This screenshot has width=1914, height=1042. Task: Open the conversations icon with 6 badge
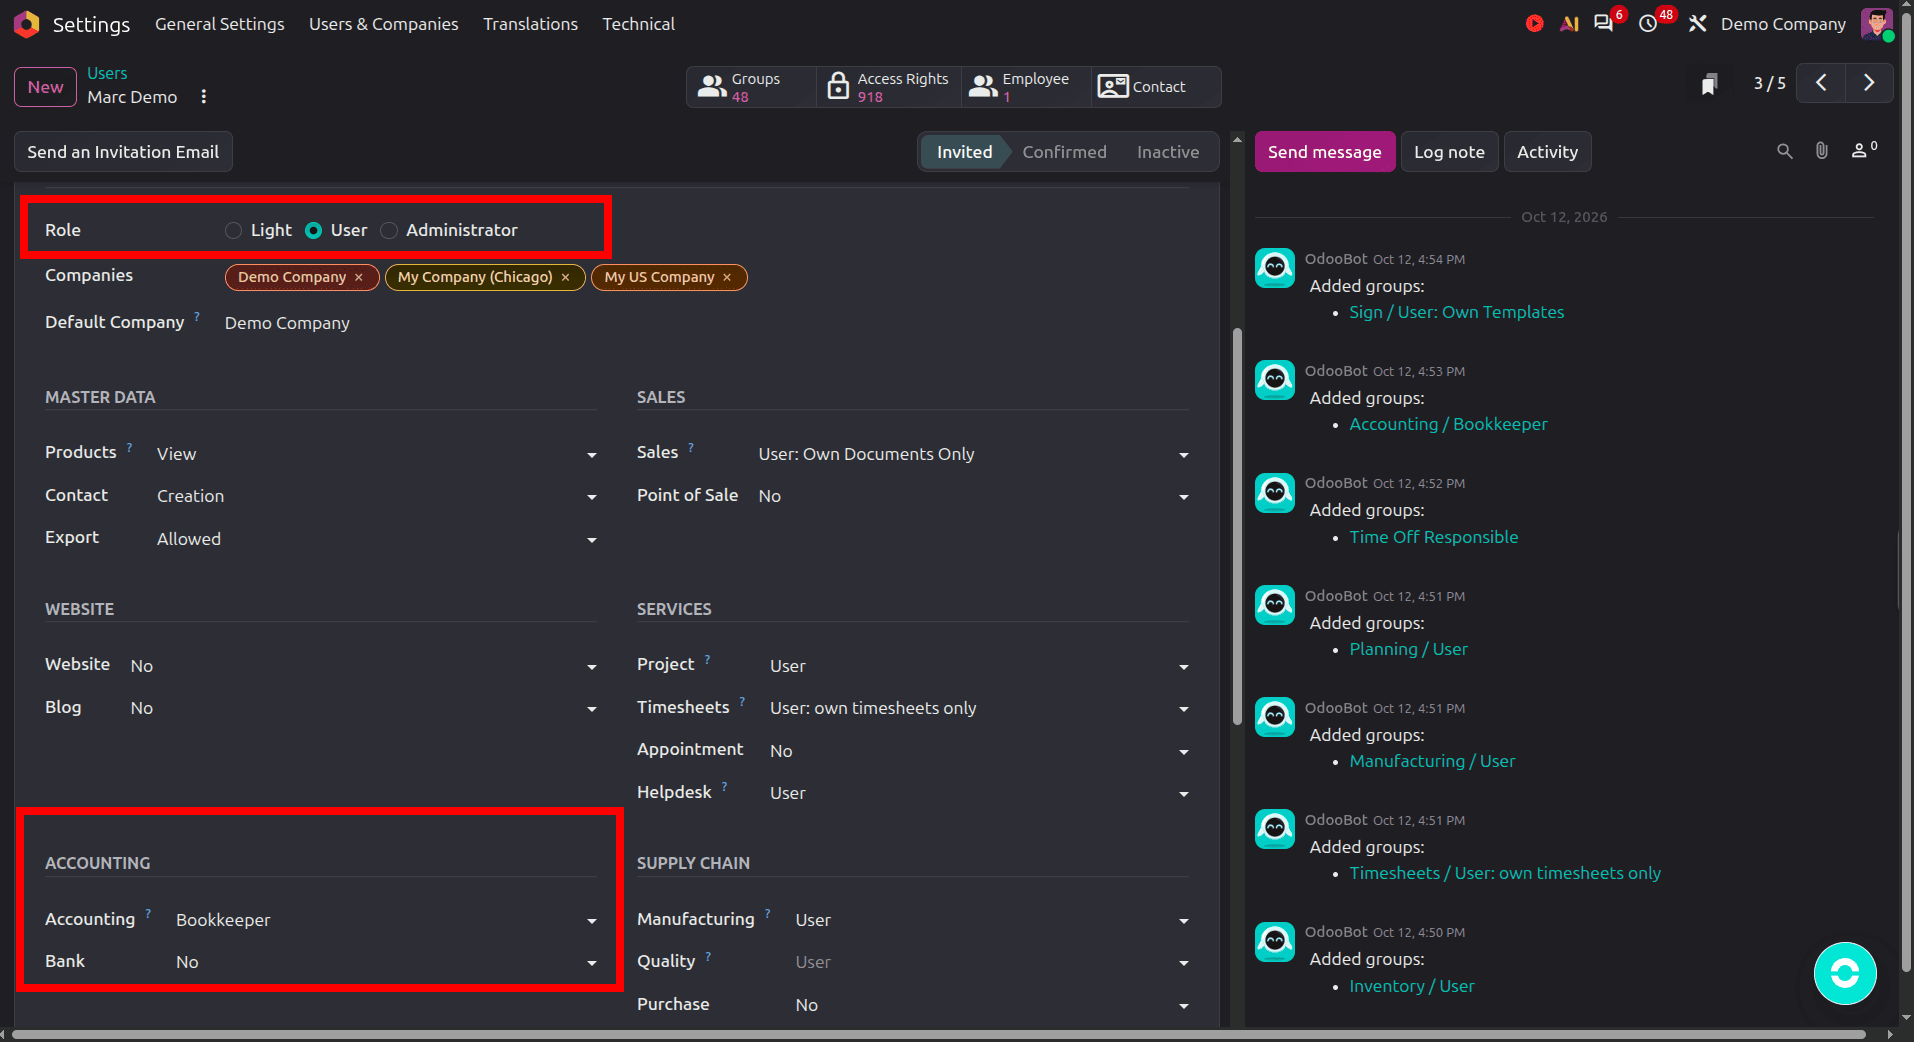pos(1604,23)
